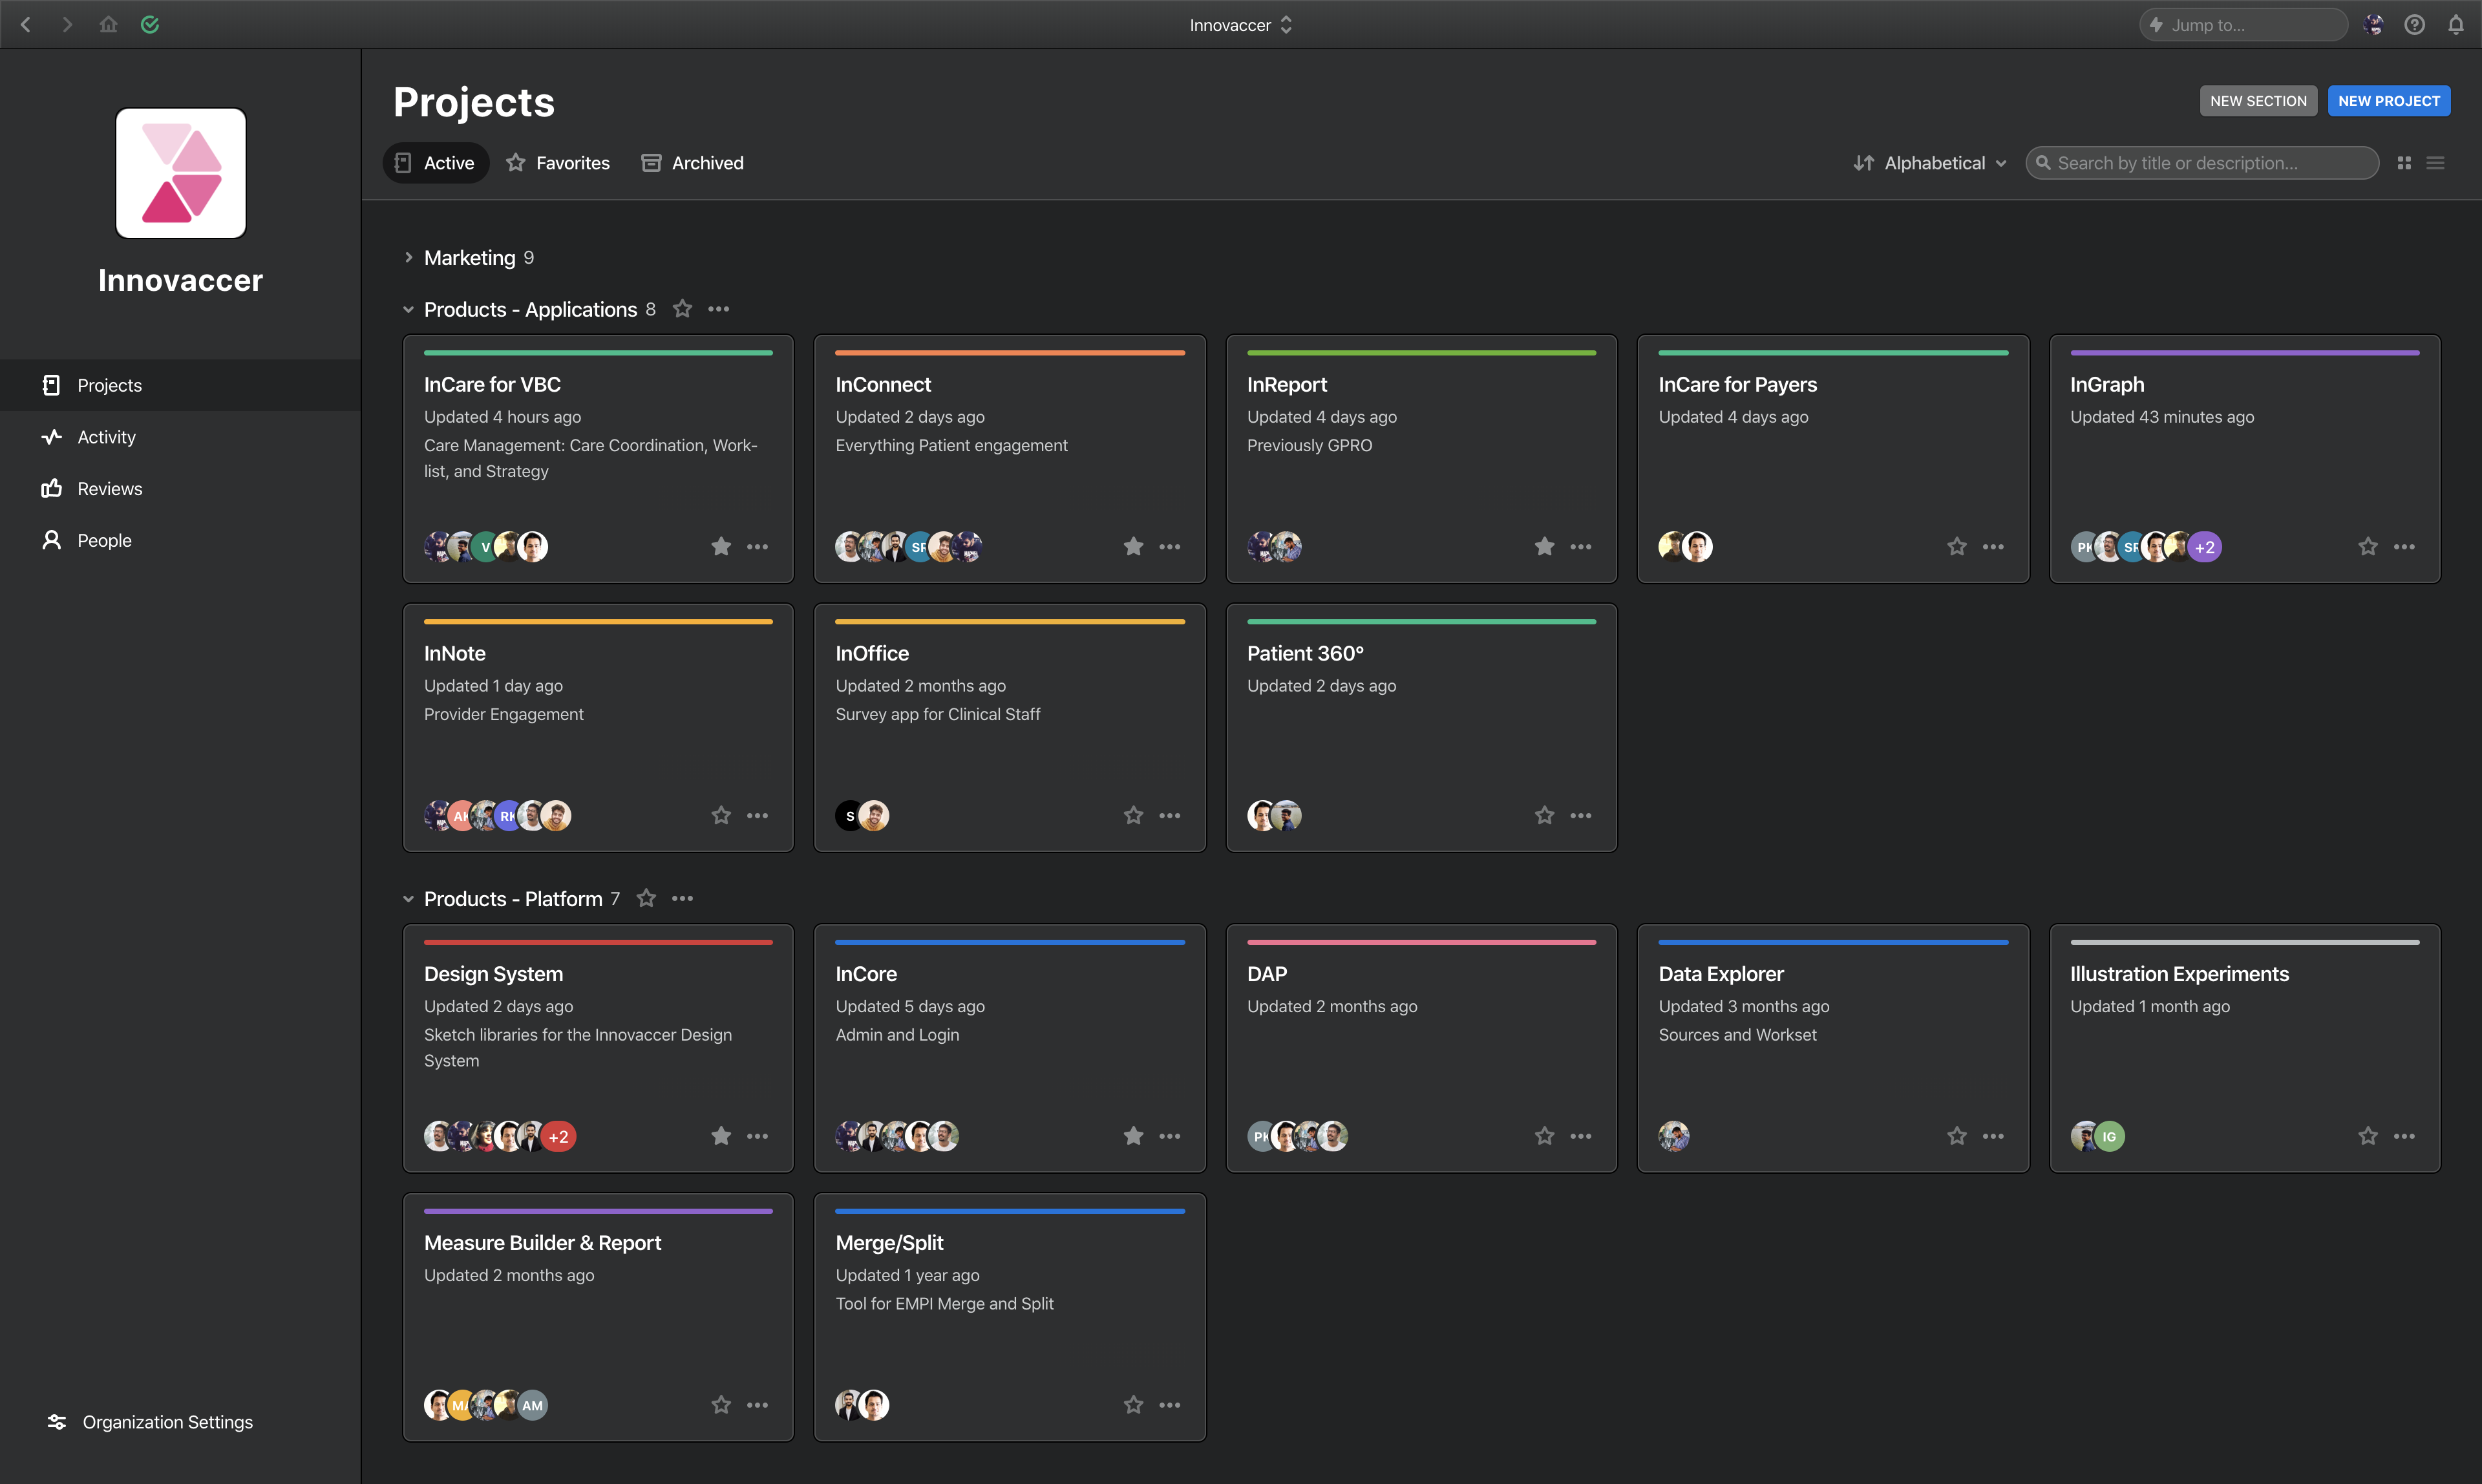Open more options on Merge/Split card

point(1169,1405)
